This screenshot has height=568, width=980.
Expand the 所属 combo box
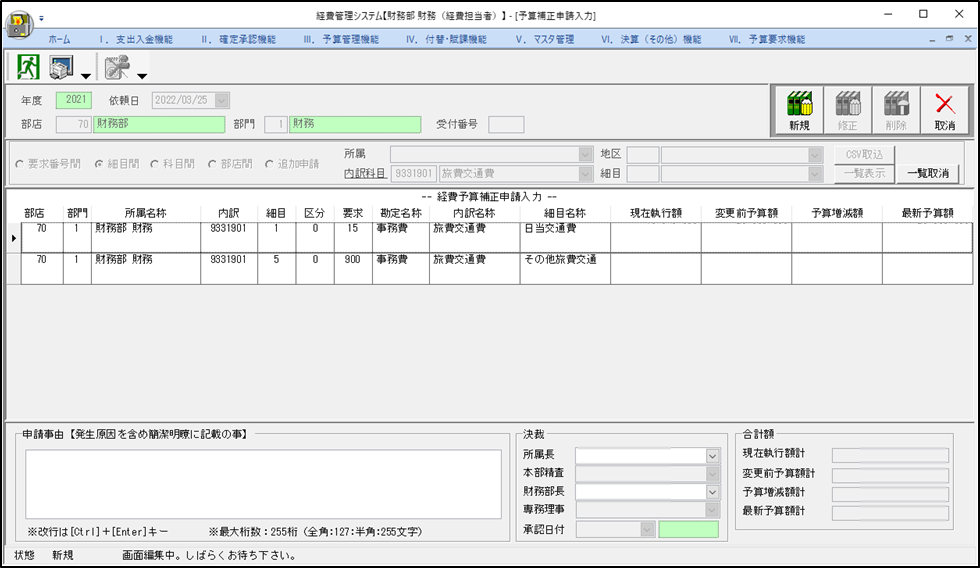[x=585, y=154]
